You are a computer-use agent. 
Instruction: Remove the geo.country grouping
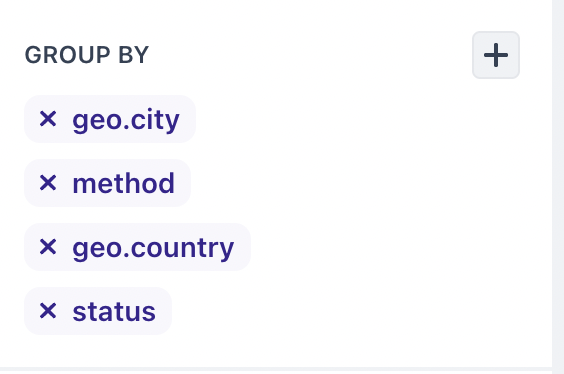click(48, 247)
